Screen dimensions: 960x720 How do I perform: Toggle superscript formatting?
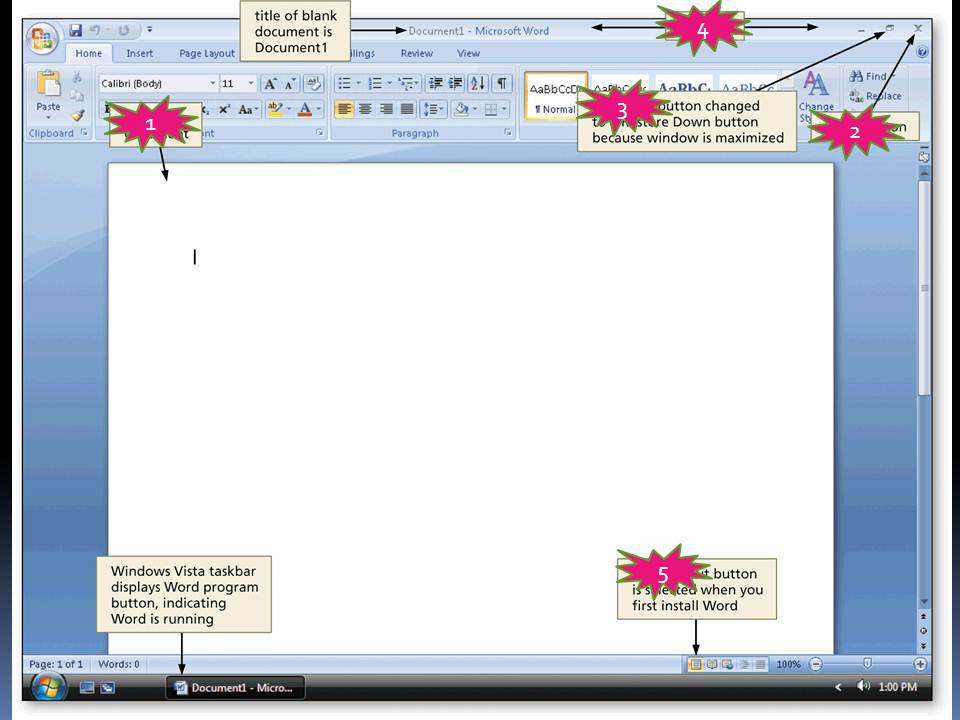pos(224,110)
